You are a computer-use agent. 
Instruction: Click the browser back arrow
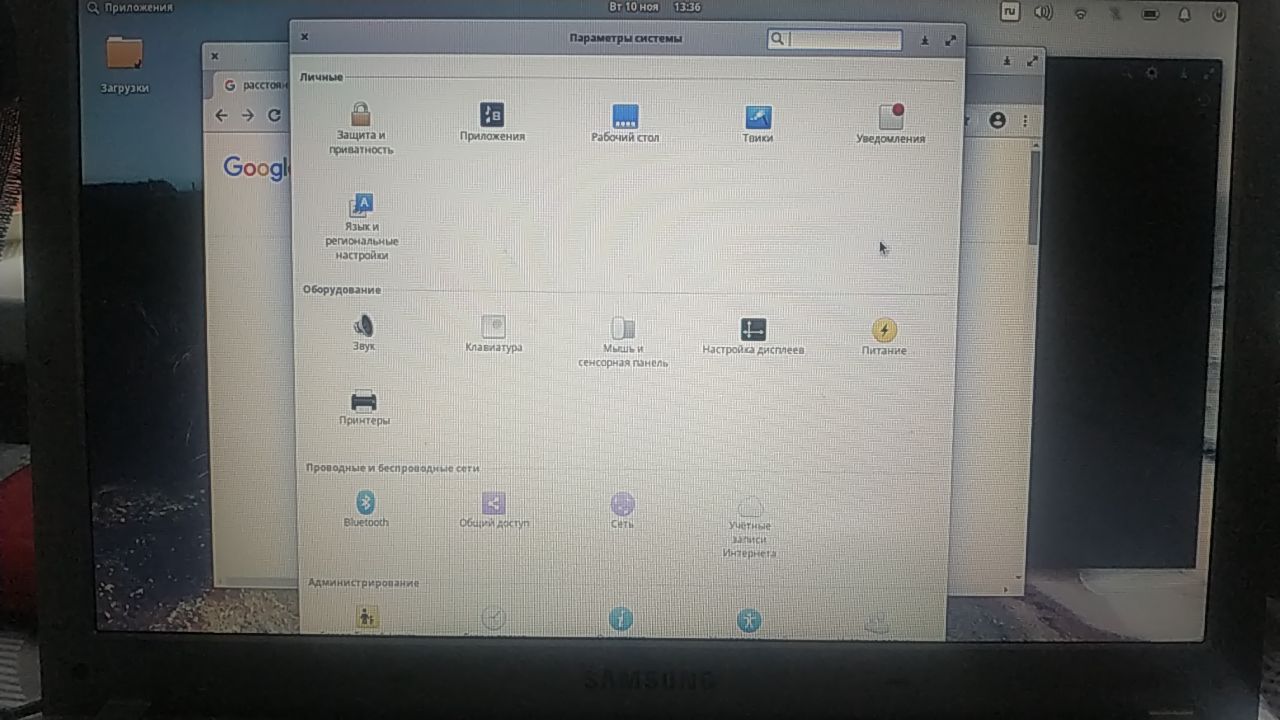click(x=222, y=115)
